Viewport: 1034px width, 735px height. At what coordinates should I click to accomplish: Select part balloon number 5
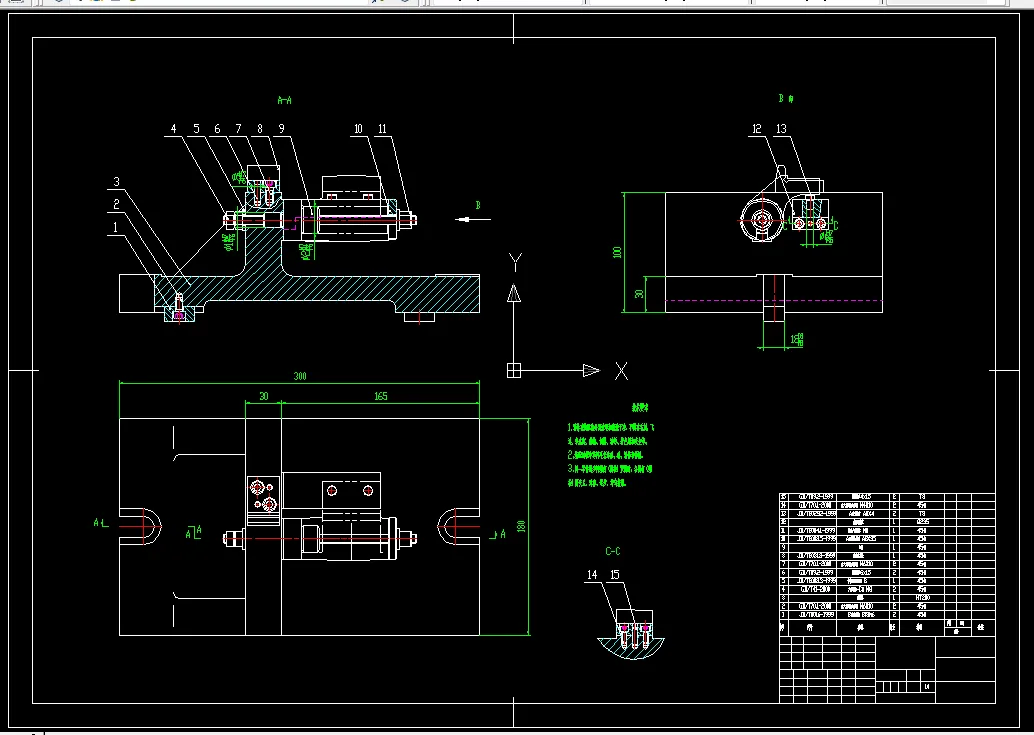[x=196, y=129]
